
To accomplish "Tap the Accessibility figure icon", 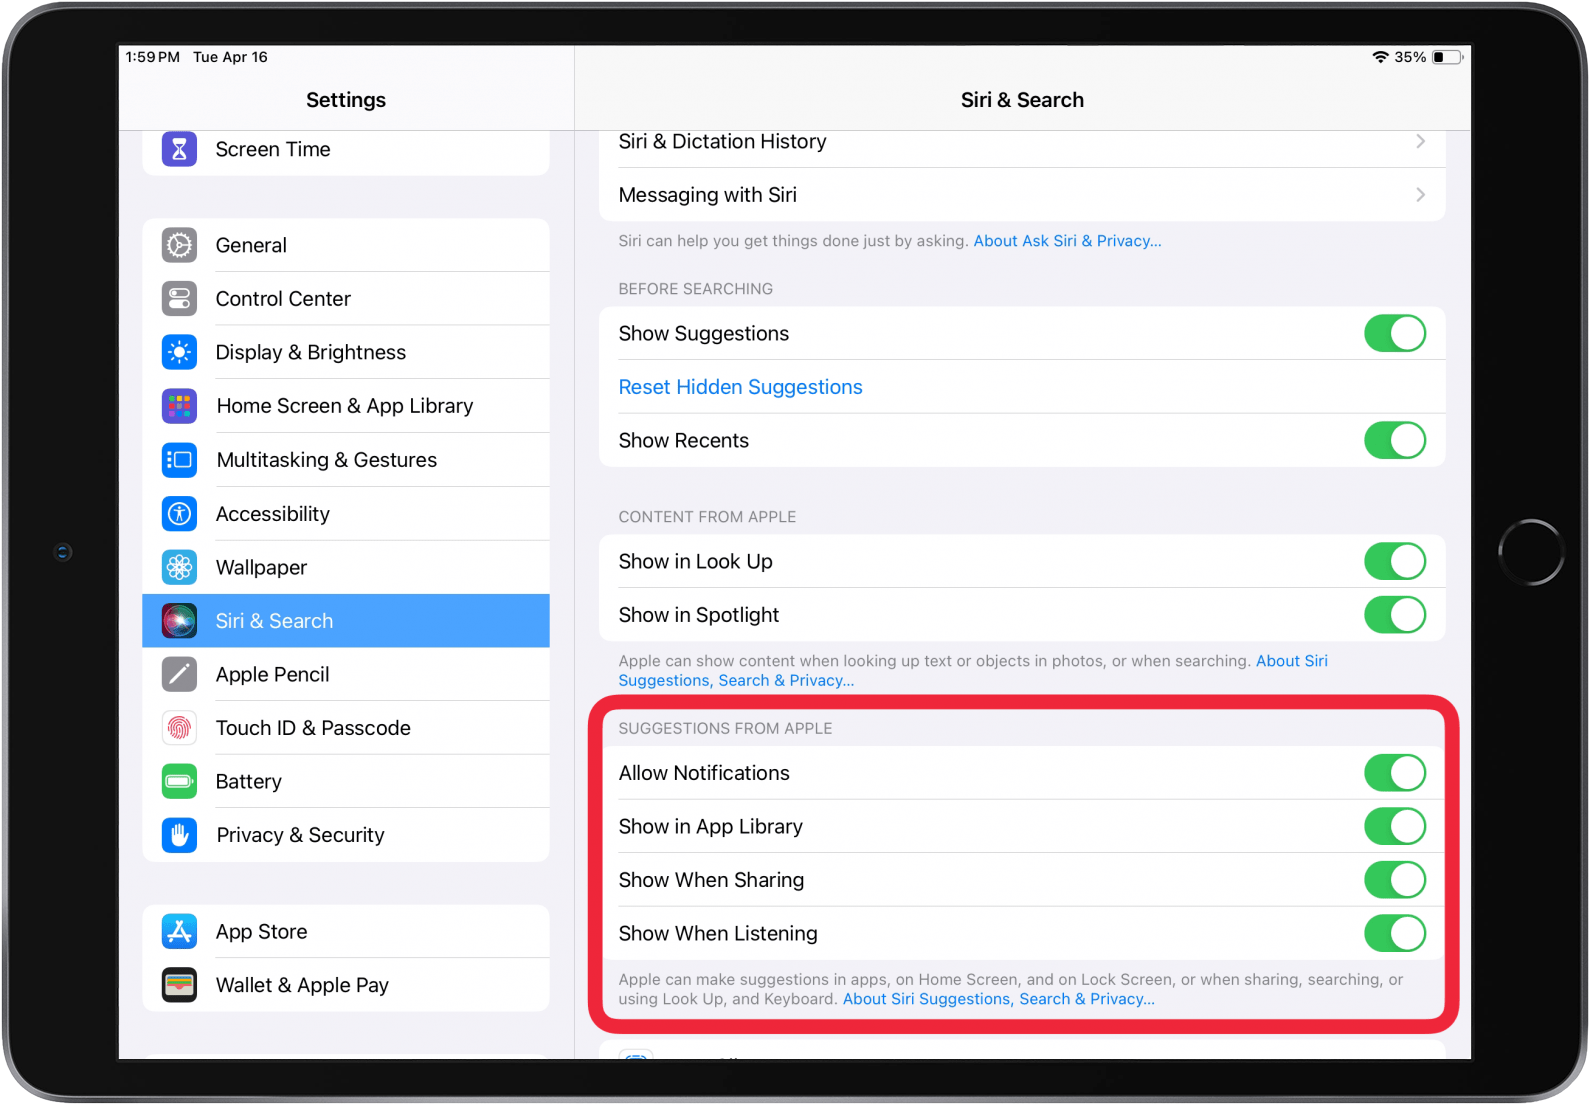I will (x=179, y=514).
